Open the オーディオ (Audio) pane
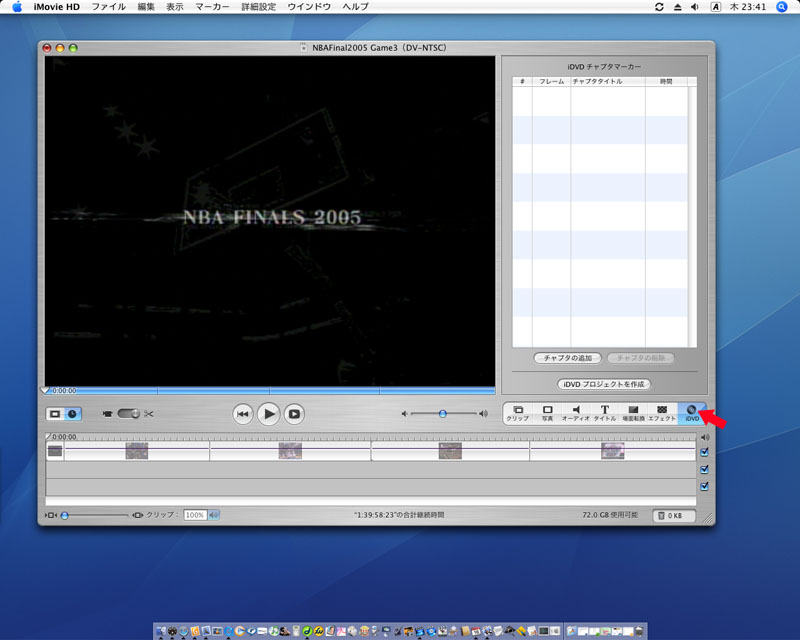 (576, 413)
